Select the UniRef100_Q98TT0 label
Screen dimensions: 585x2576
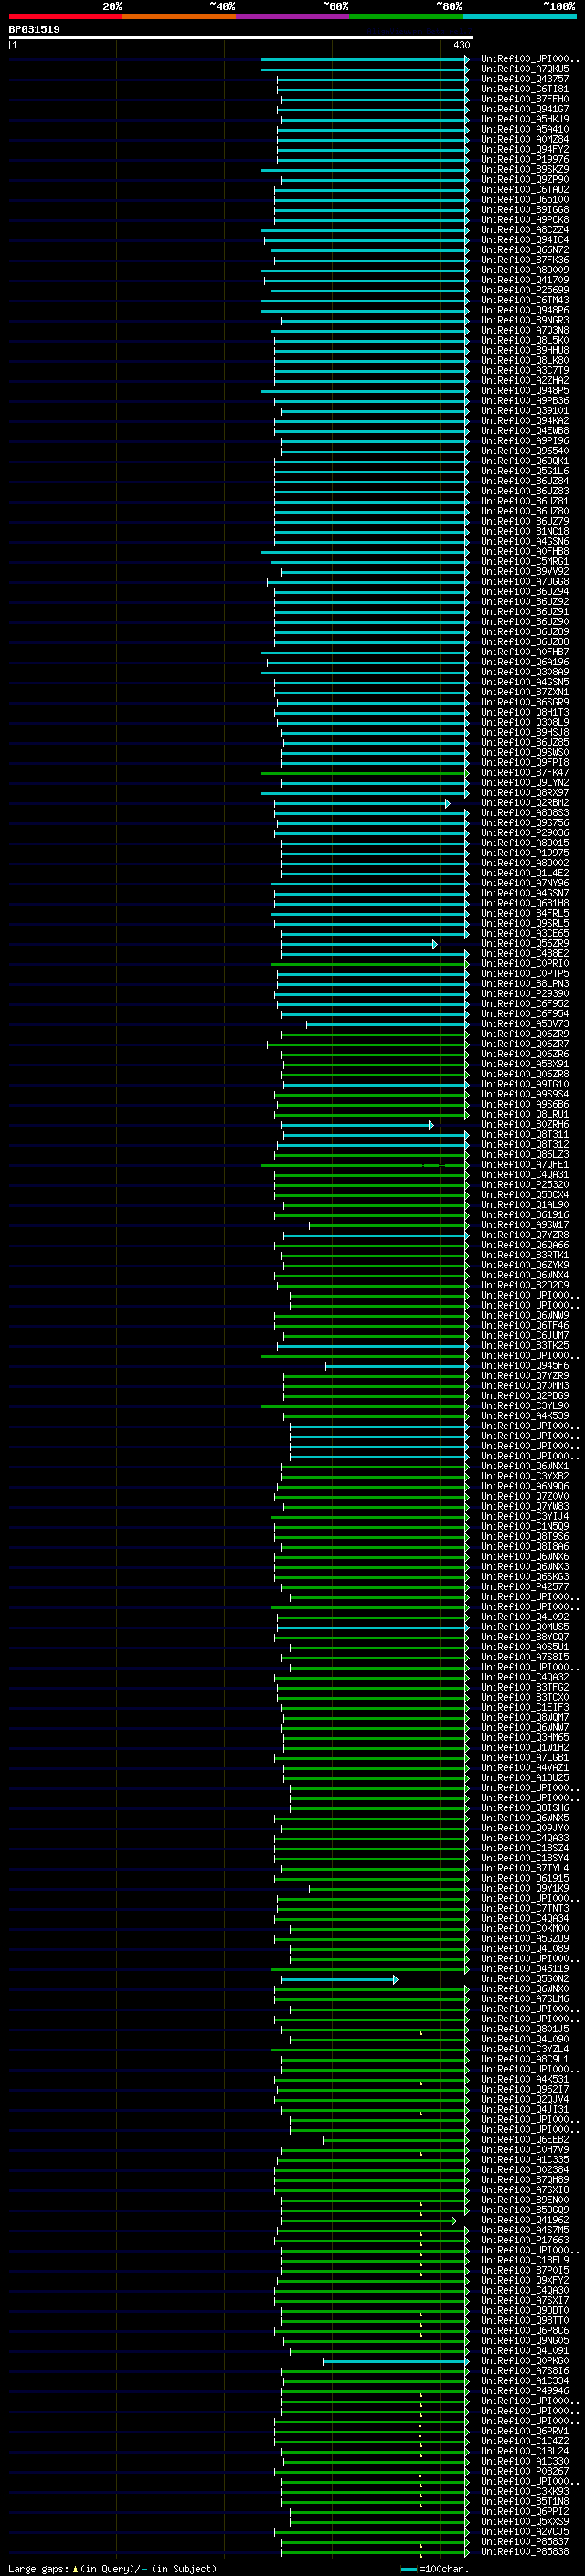point(524,2320)
